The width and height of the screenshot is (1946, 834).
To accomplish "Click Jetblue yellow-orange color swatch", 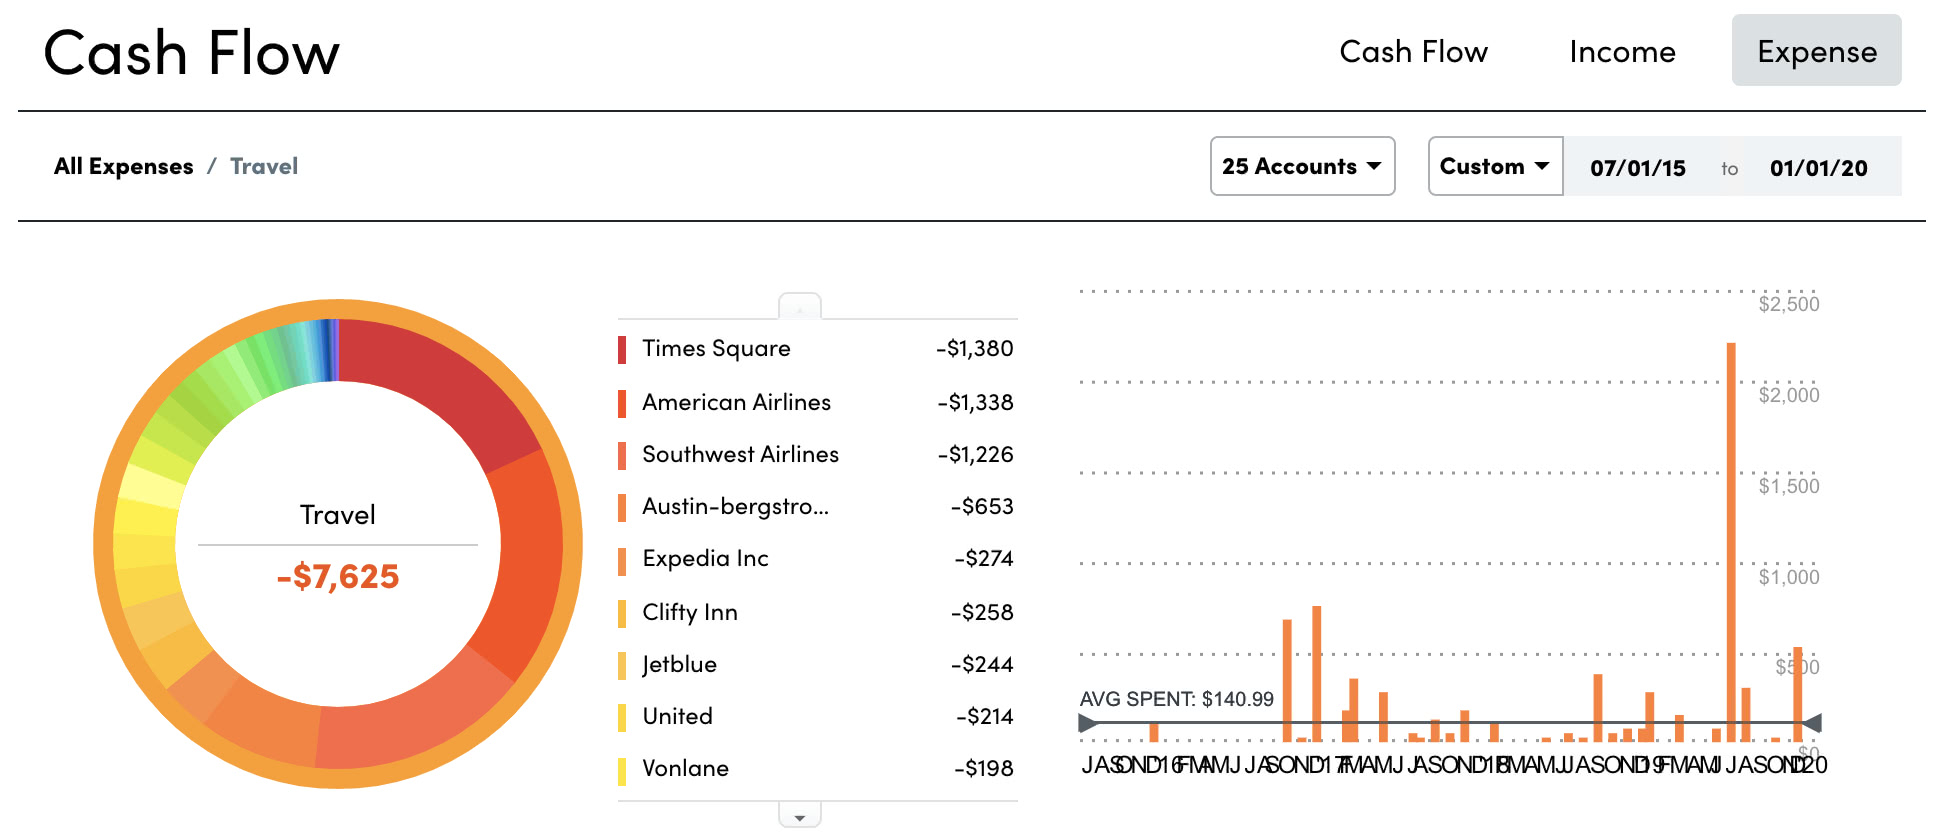I will pos(622,665).
